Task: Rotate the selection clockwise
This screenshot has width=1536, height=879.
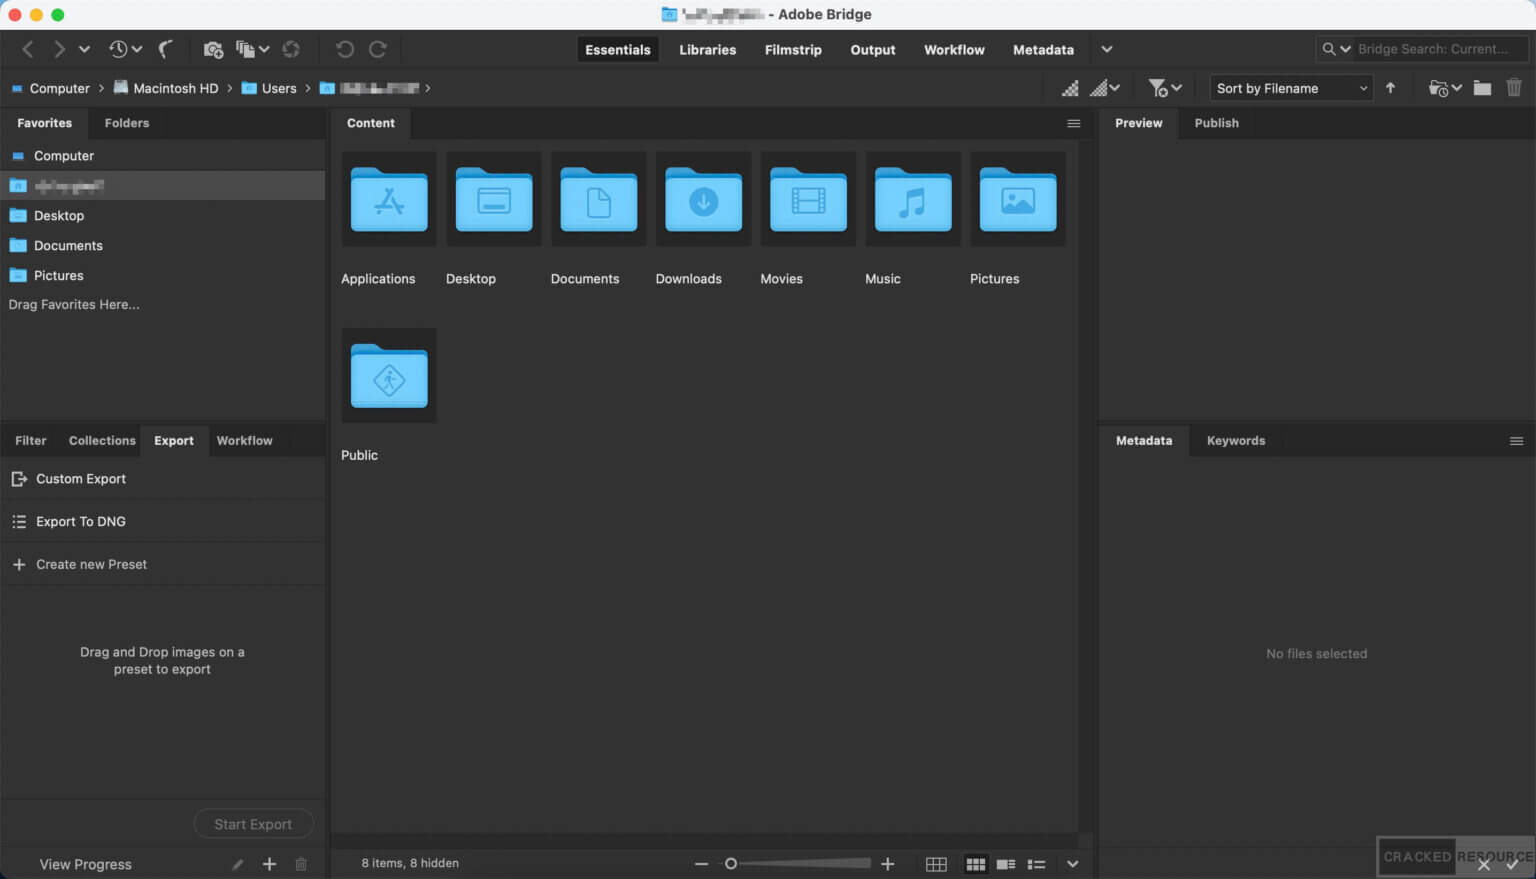Action: pyautogui.click(x=378, y=48)
